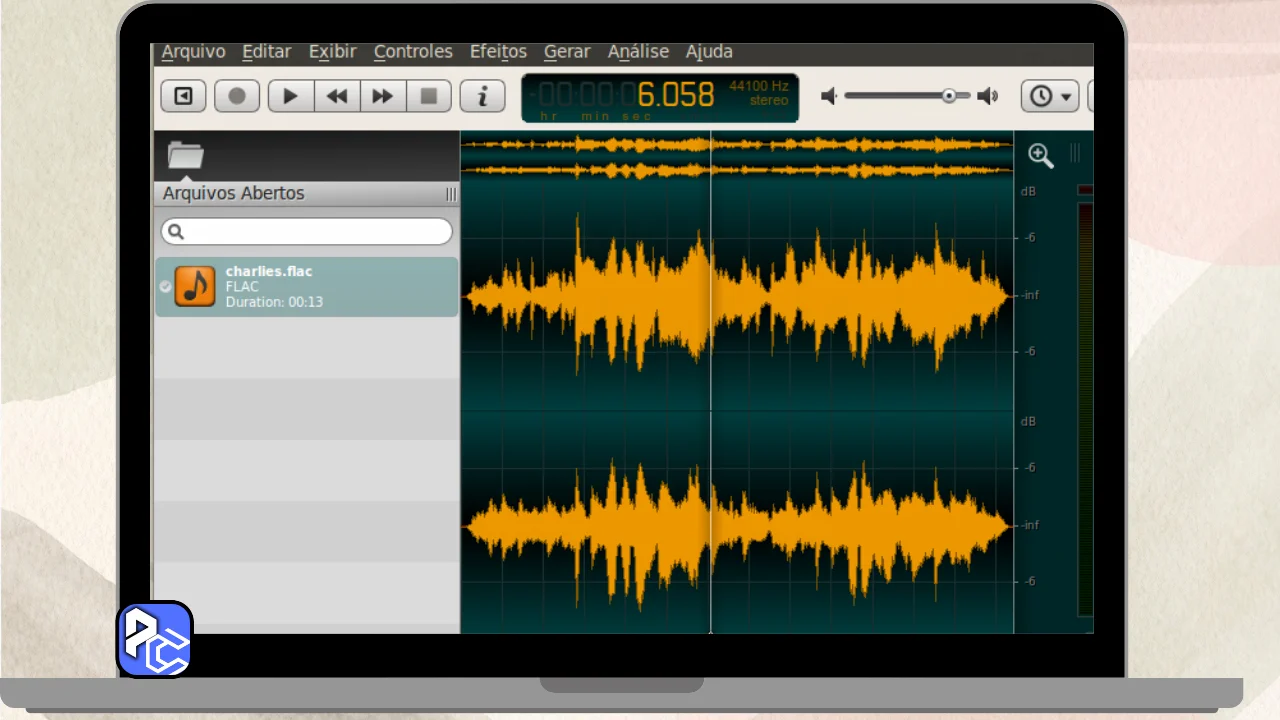Mute with the low-volume speaker icon
This screenshot has height=720, width=1280.
click(x=829, y=96)
